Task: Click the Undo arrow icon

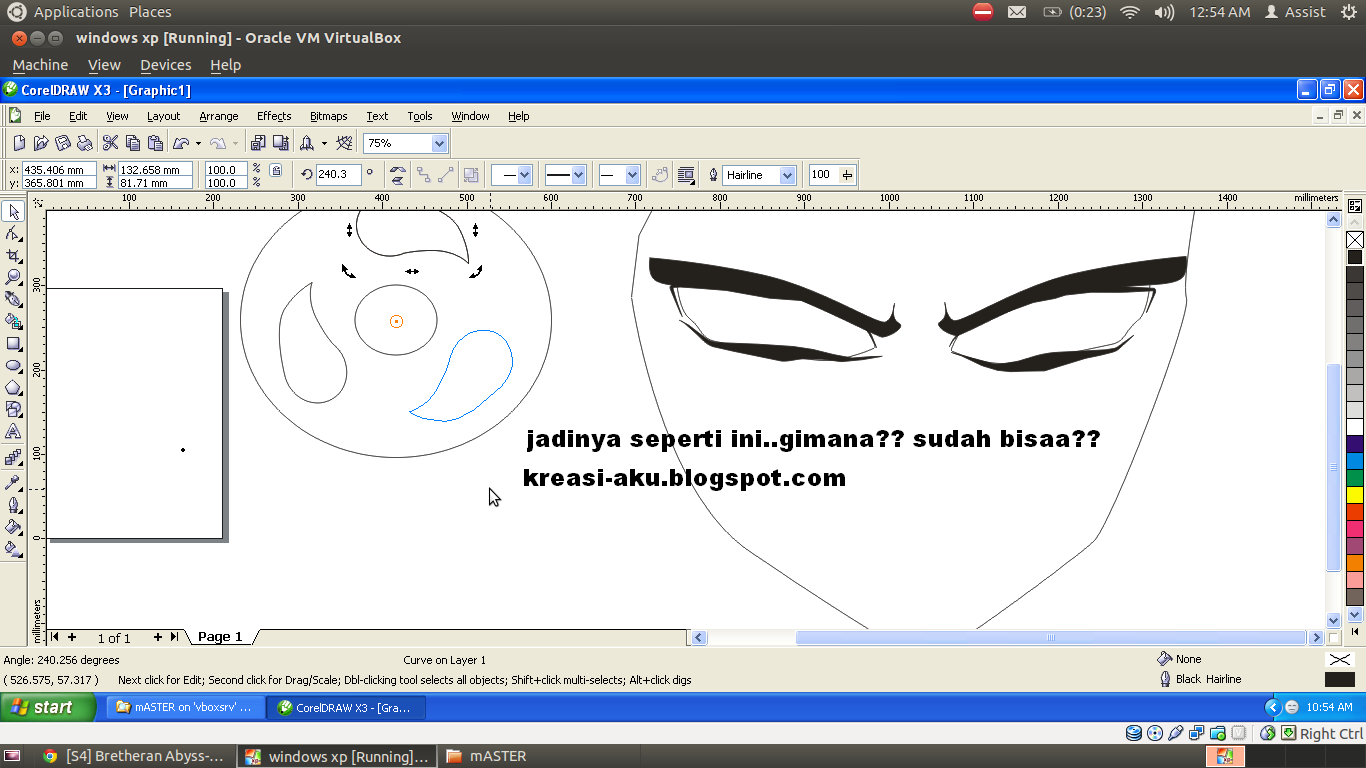Action: (x=181, y=143)
